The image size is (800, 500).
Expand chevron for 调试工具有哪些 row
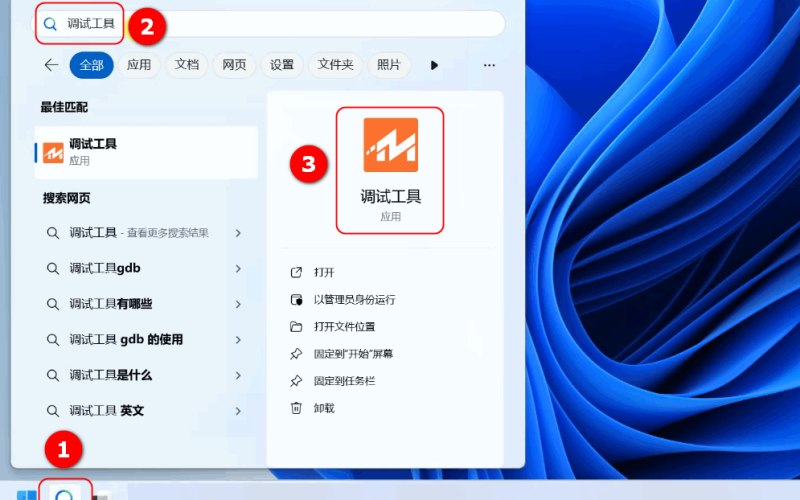click(x=238, y=304)
